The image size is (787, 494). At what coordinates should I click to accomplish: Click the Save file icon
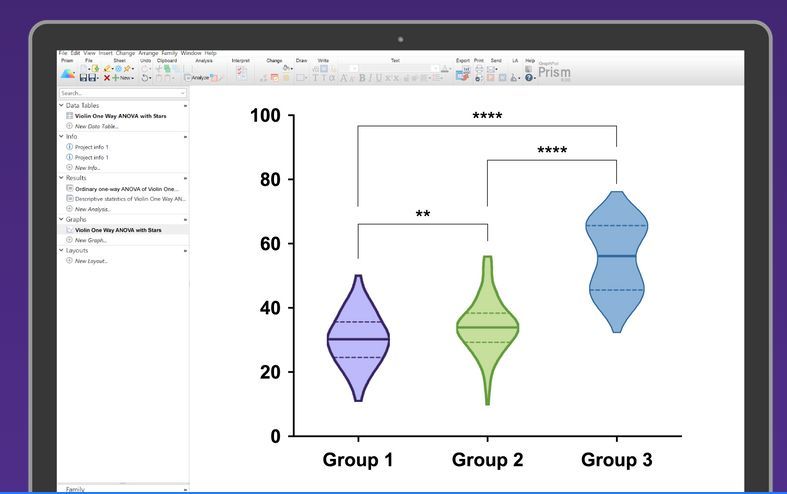point(85,77)
